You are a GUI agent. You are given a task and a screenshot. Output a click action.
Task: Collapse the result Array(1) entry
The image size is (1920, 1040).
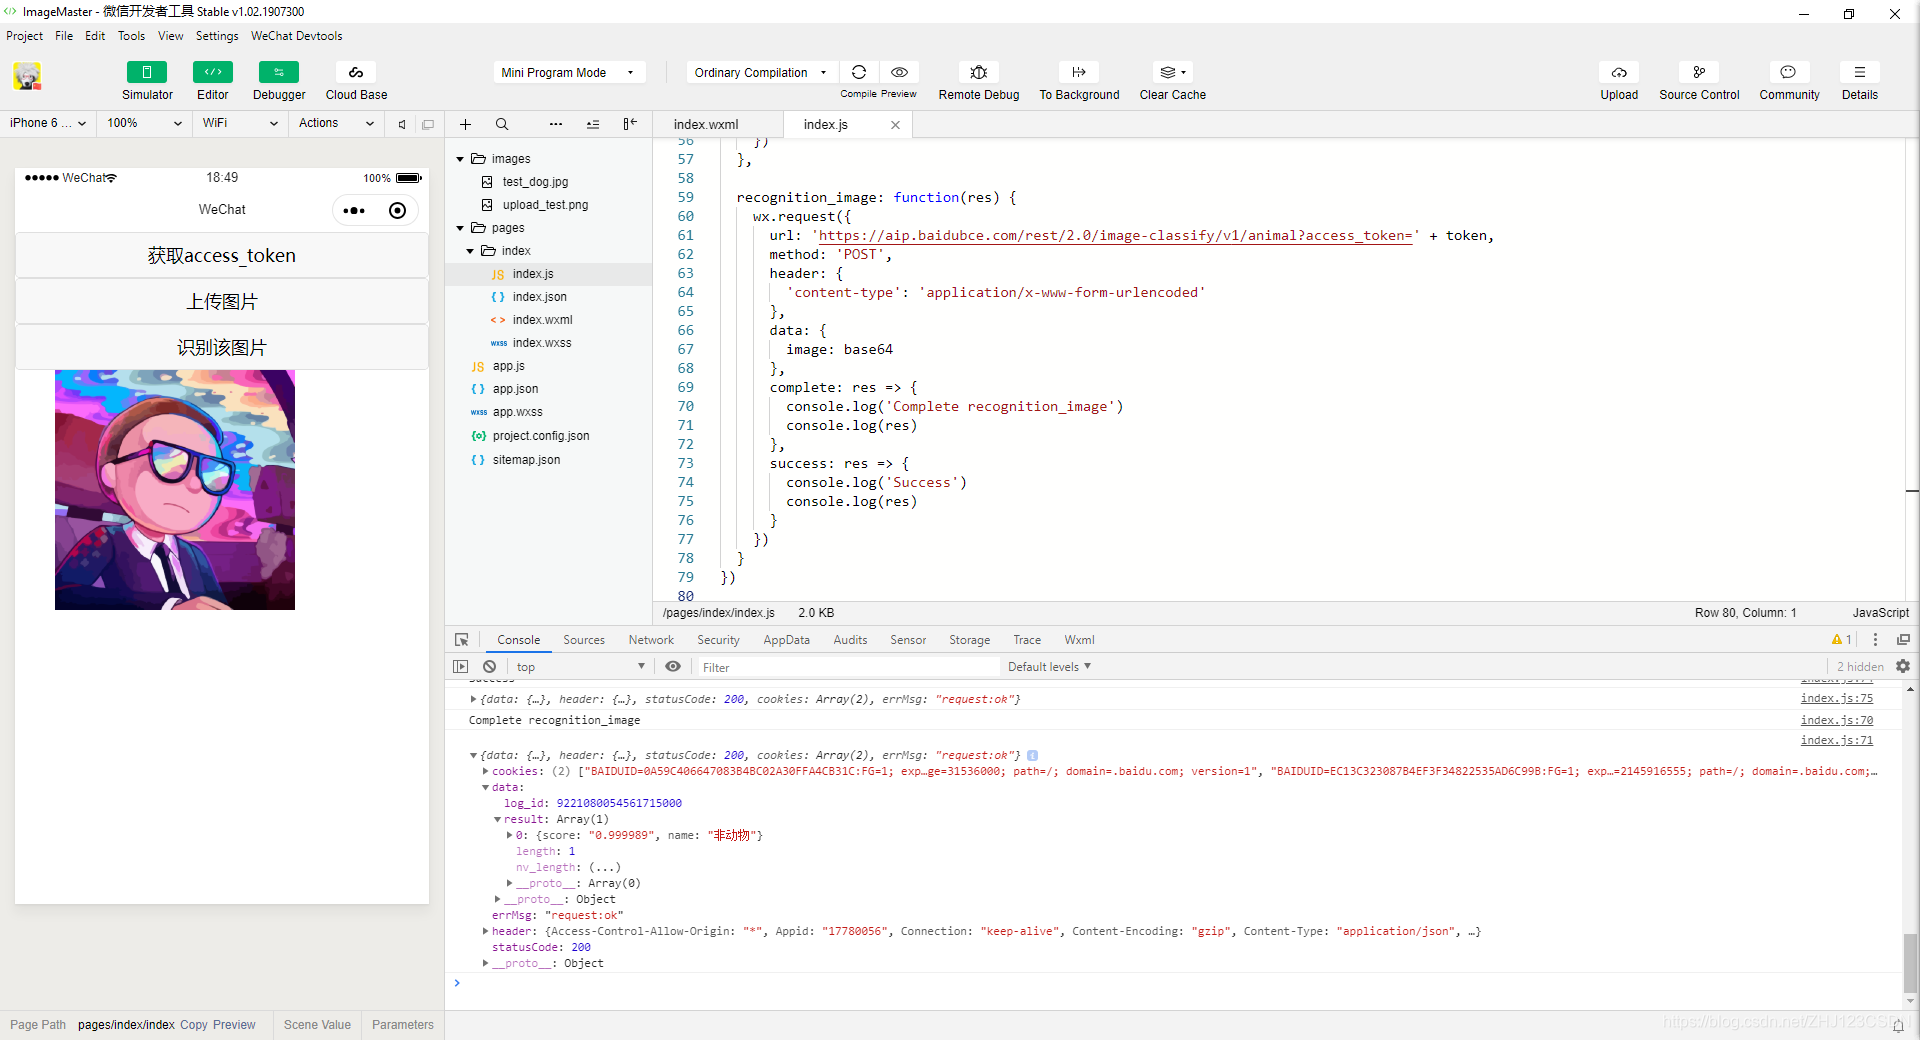coord(497,819)
